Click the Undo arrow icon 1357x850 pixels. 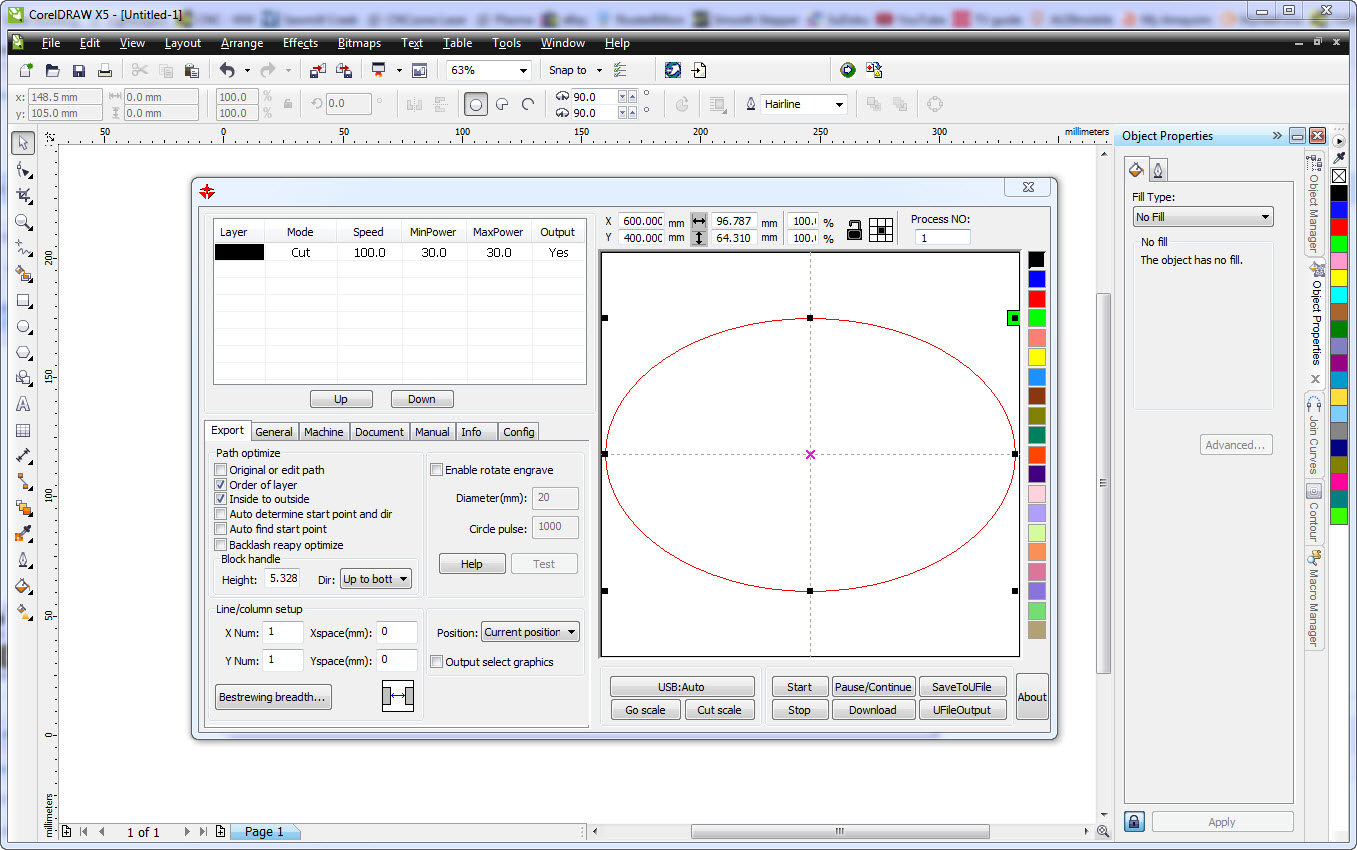point(227,70)
